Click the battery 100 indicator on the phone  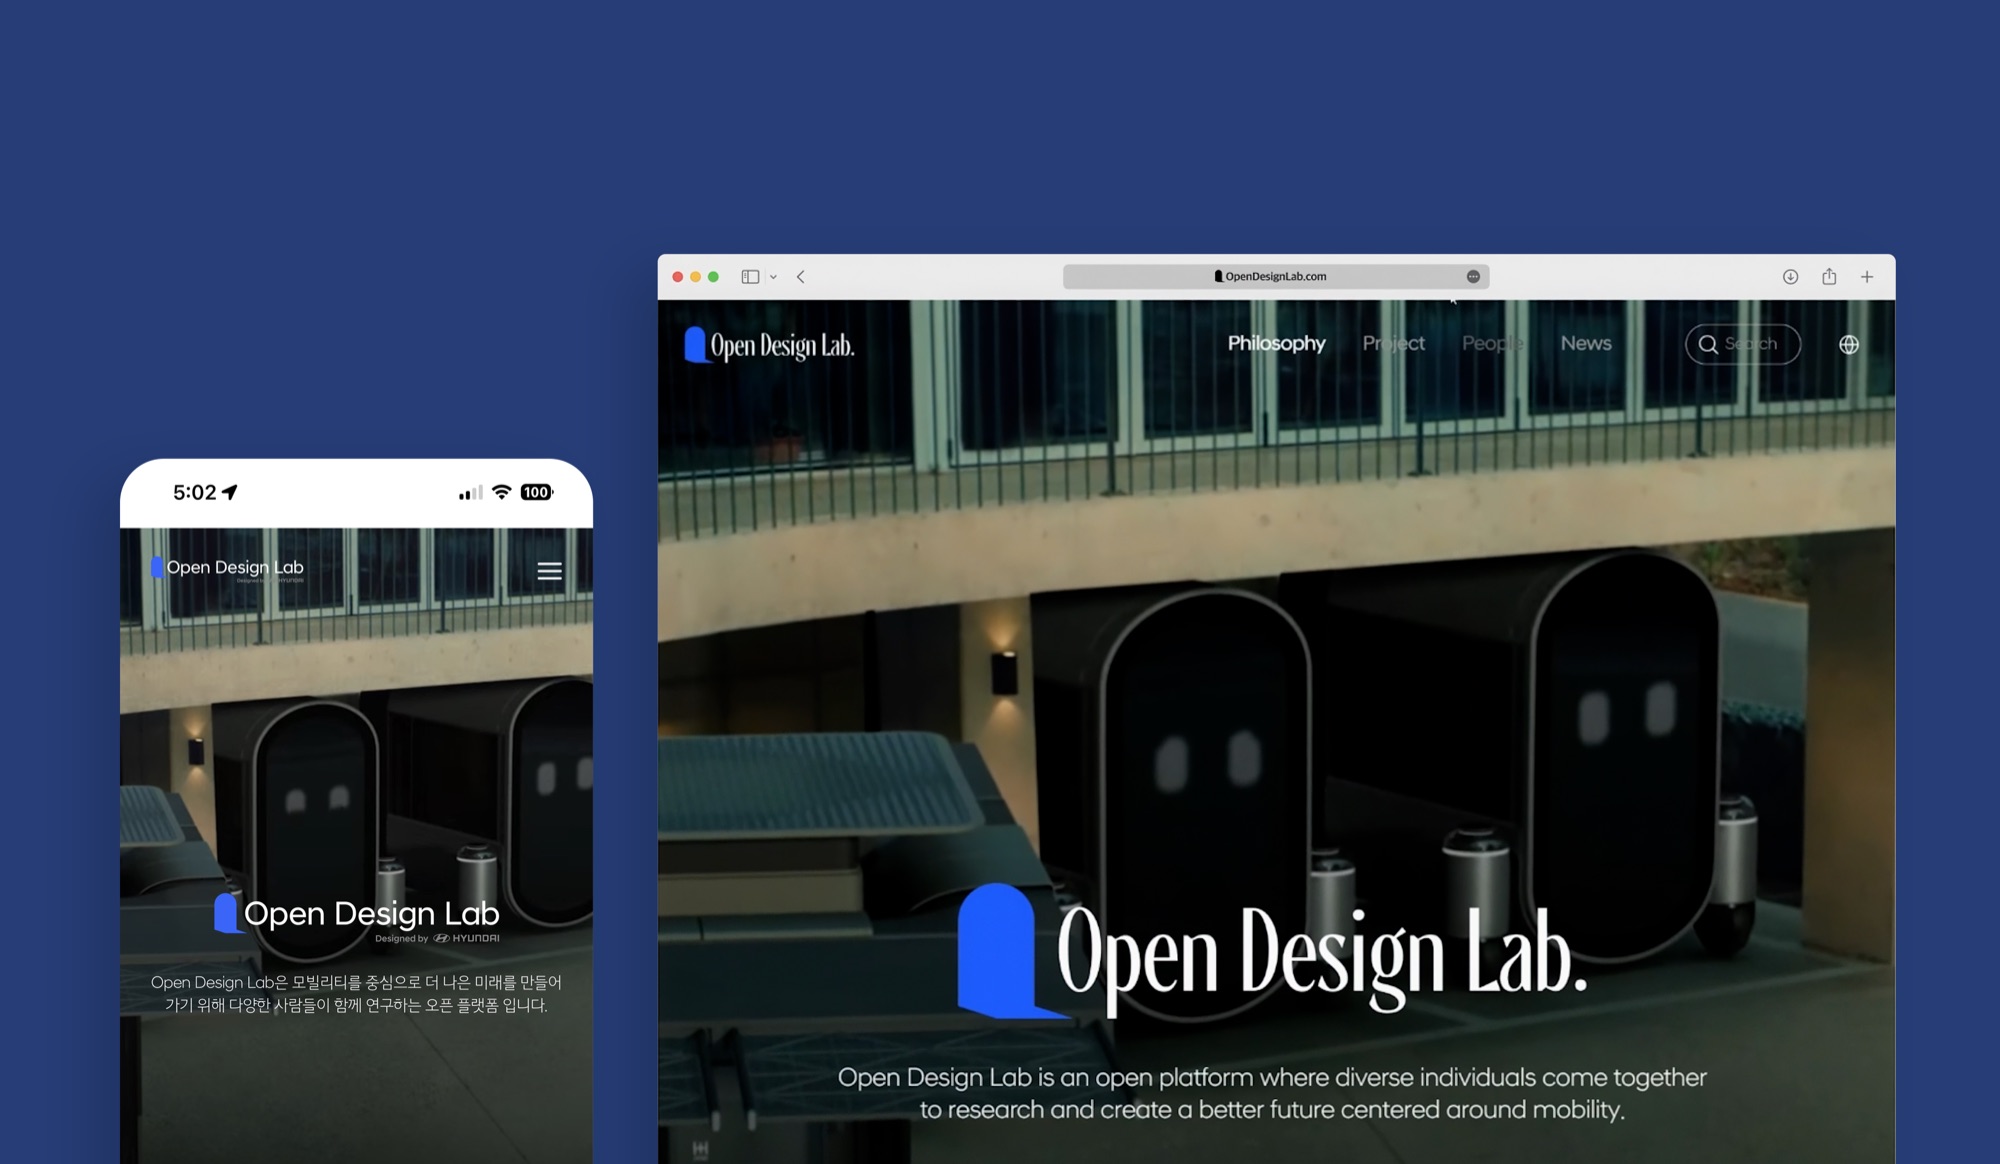(x=537, y=492)
